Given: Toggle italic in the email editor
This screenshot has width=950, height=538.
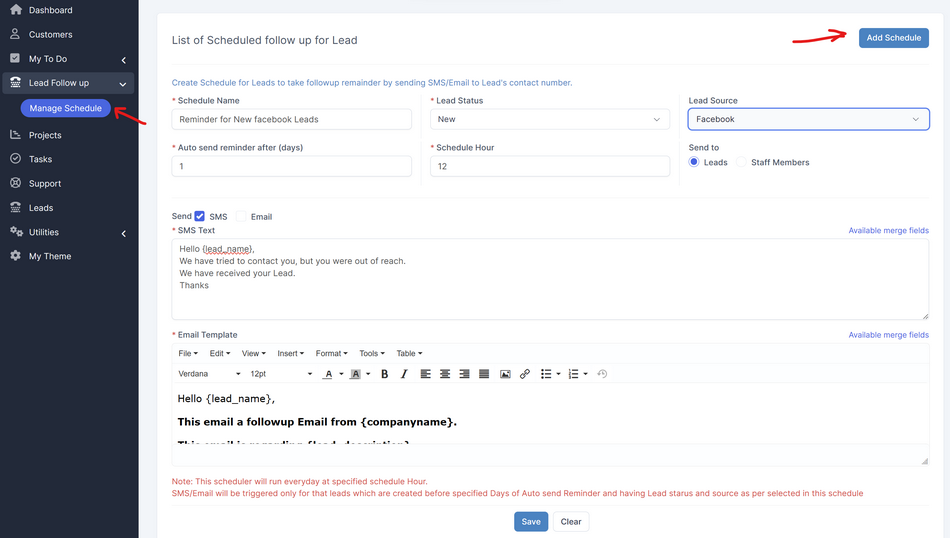Looking at the screenshot, I should (x=404, y=374).
